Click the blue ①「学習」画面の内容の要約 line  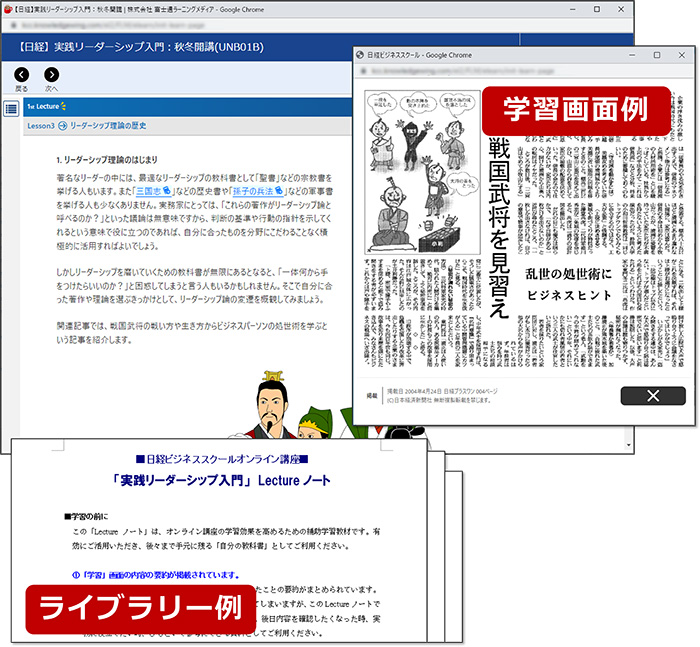click(x=156, y=575)
